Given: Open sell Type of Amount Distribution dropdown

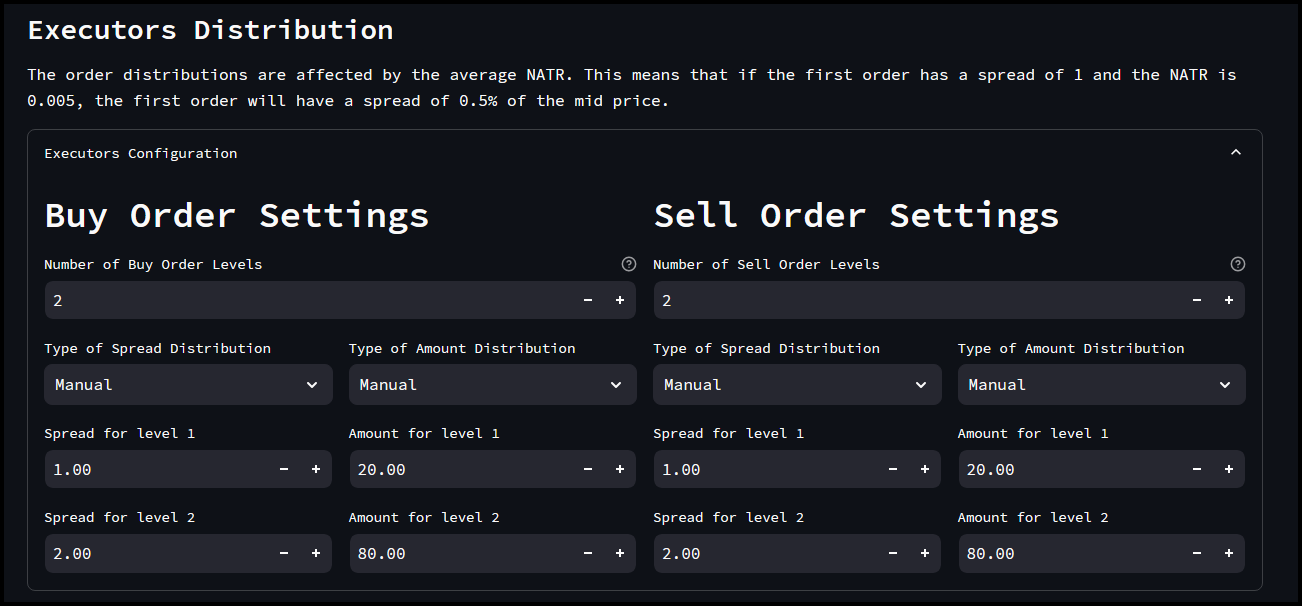Looking at the screenshot, I should coord(1101,385).
